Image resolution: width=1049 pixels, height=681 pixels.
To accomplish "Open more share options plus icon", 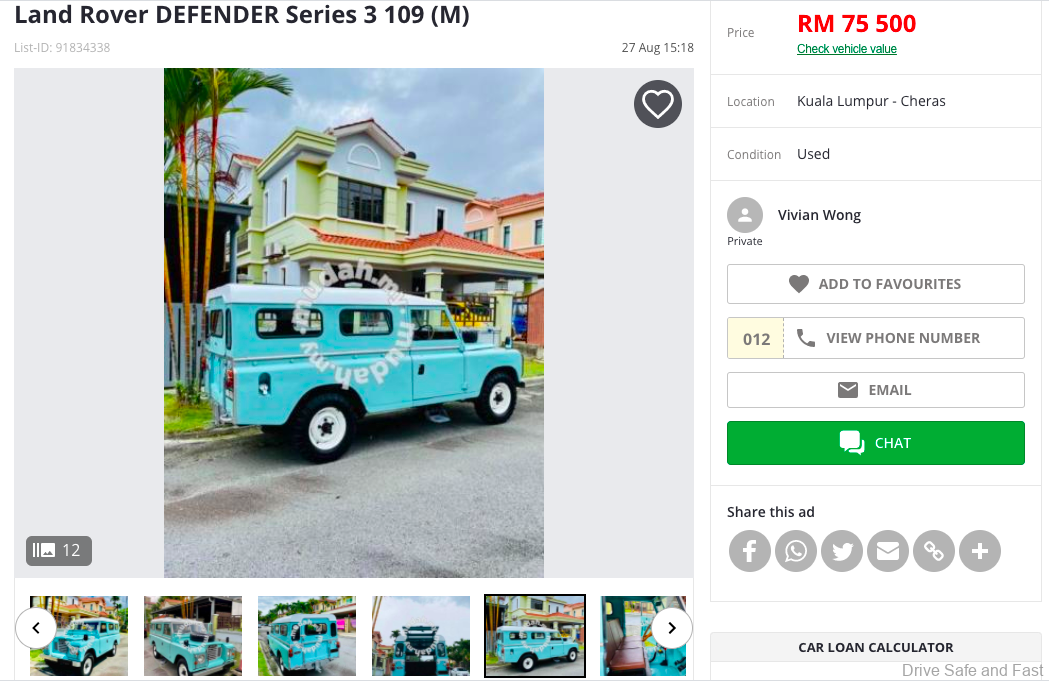I will (979, 551).
